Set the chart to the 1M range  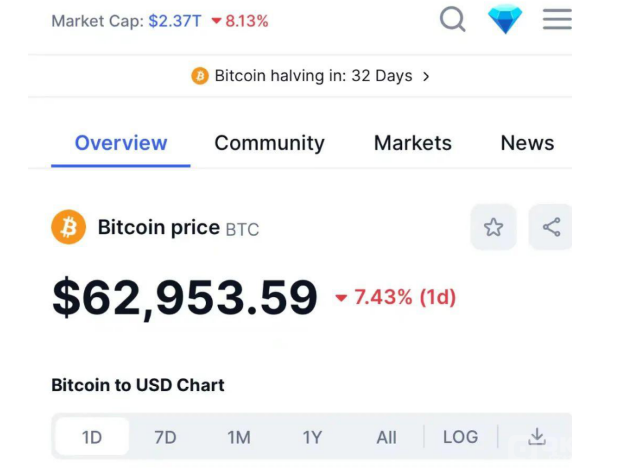(239, 437)
